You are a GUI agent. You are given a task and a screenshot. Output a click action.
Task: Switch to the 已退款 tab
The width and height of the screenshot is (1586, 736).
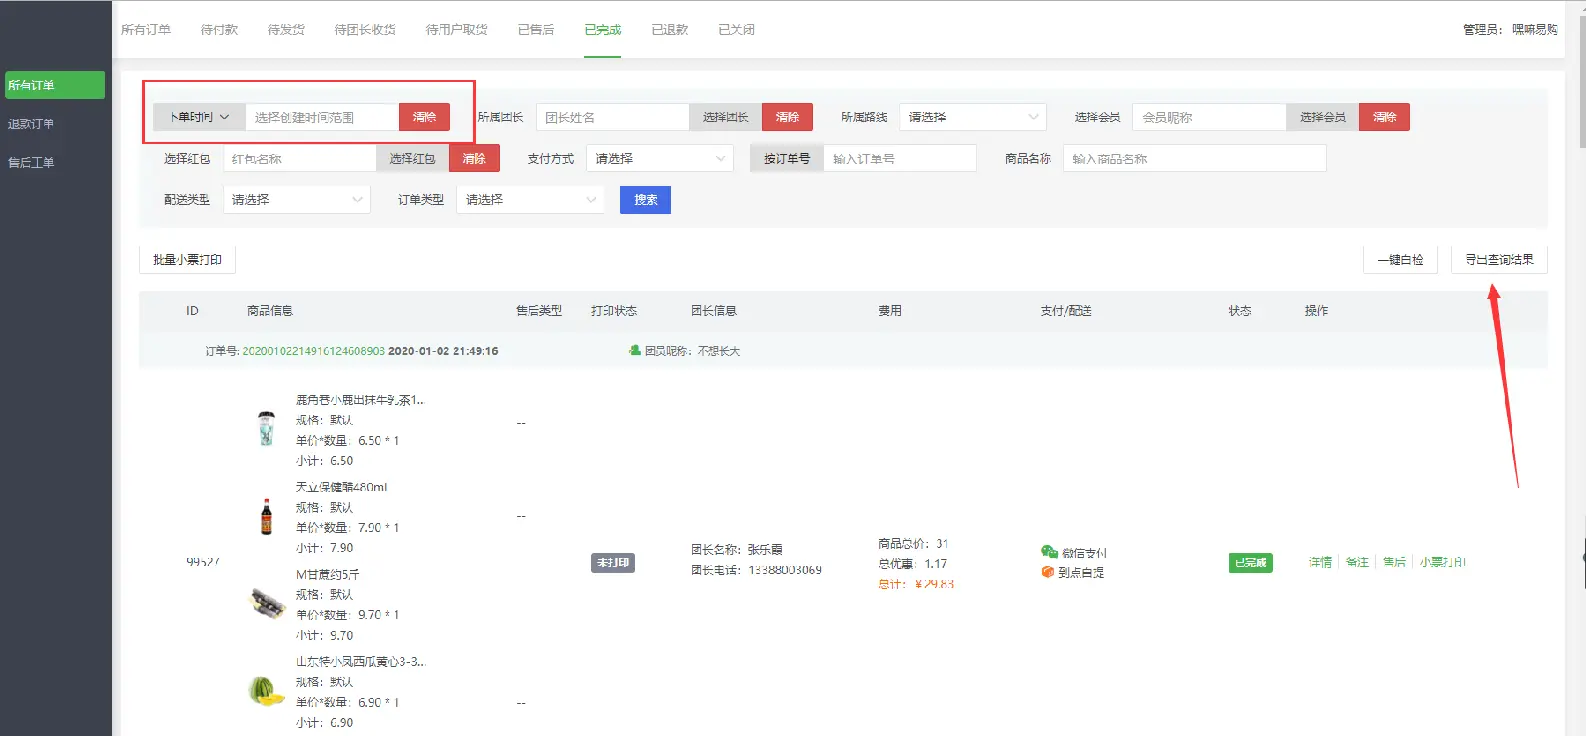pos(670,30)
